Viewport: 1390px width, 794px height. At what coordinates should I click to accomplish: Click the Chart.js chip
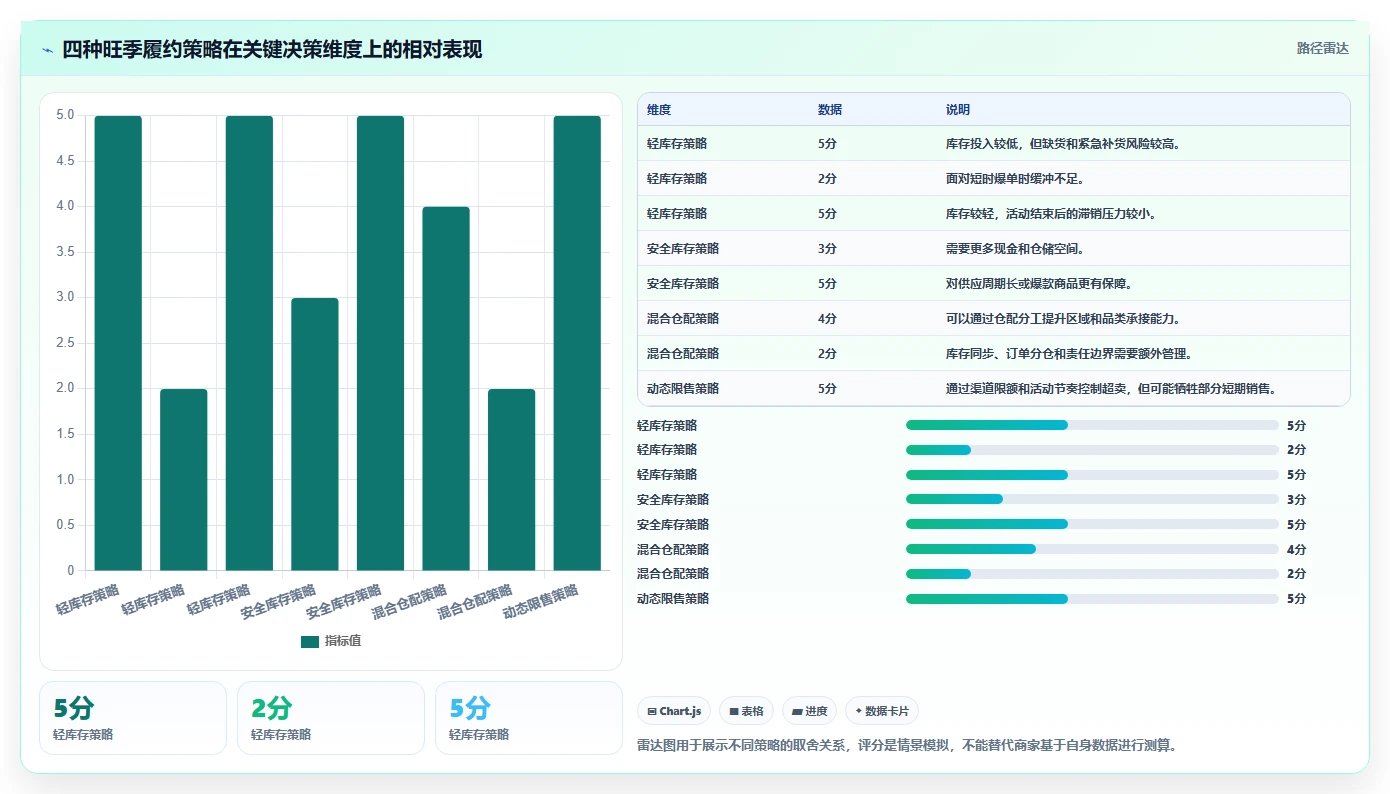click(674, 711)
